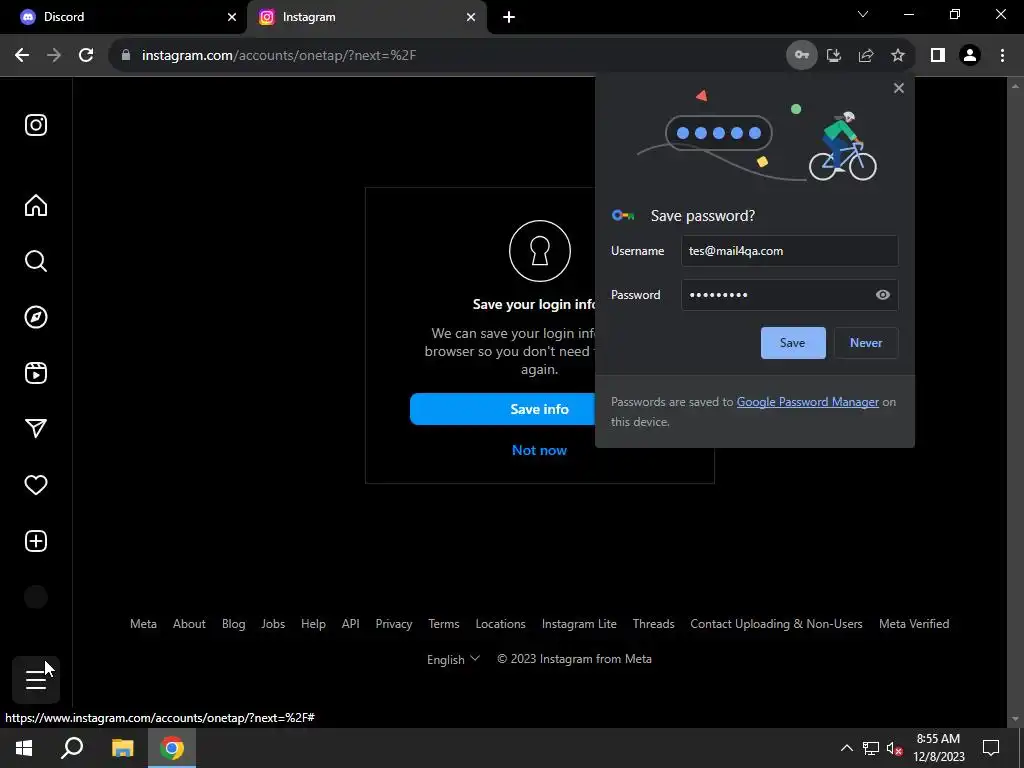Open Threads footer link
Image resolution: width=1024 pixels, height=768 pixels.
(x=654, y=624)
